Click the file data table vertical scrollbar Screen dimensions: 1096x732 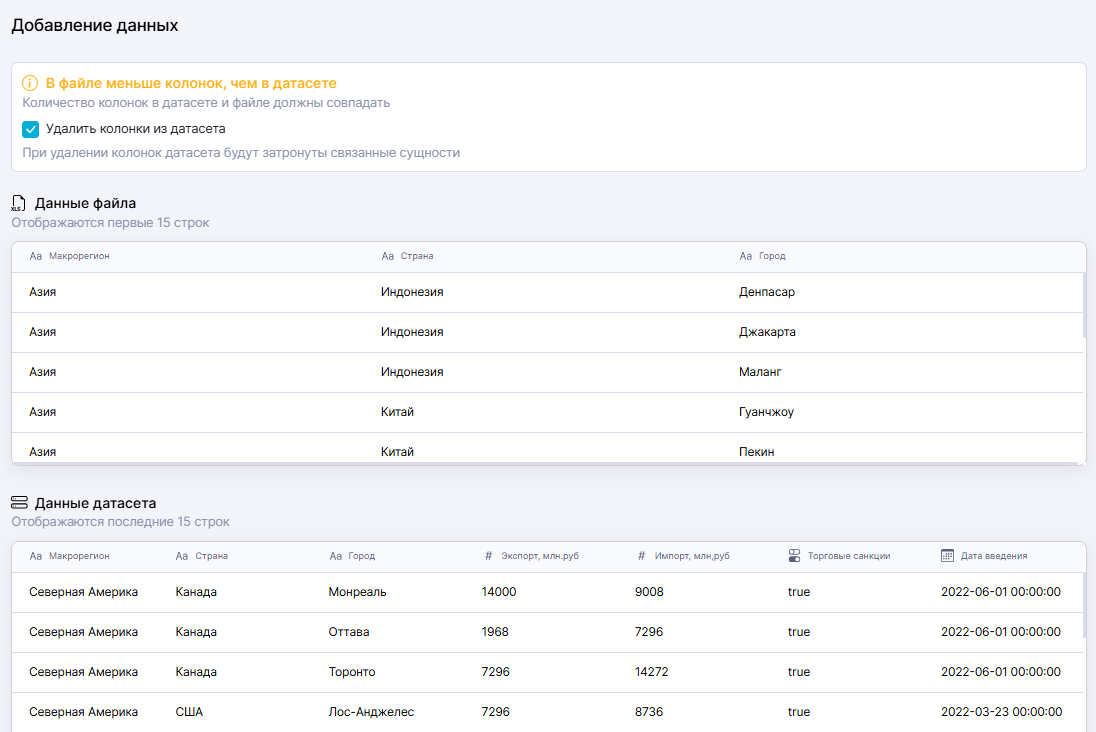(x=1083, y=305)
